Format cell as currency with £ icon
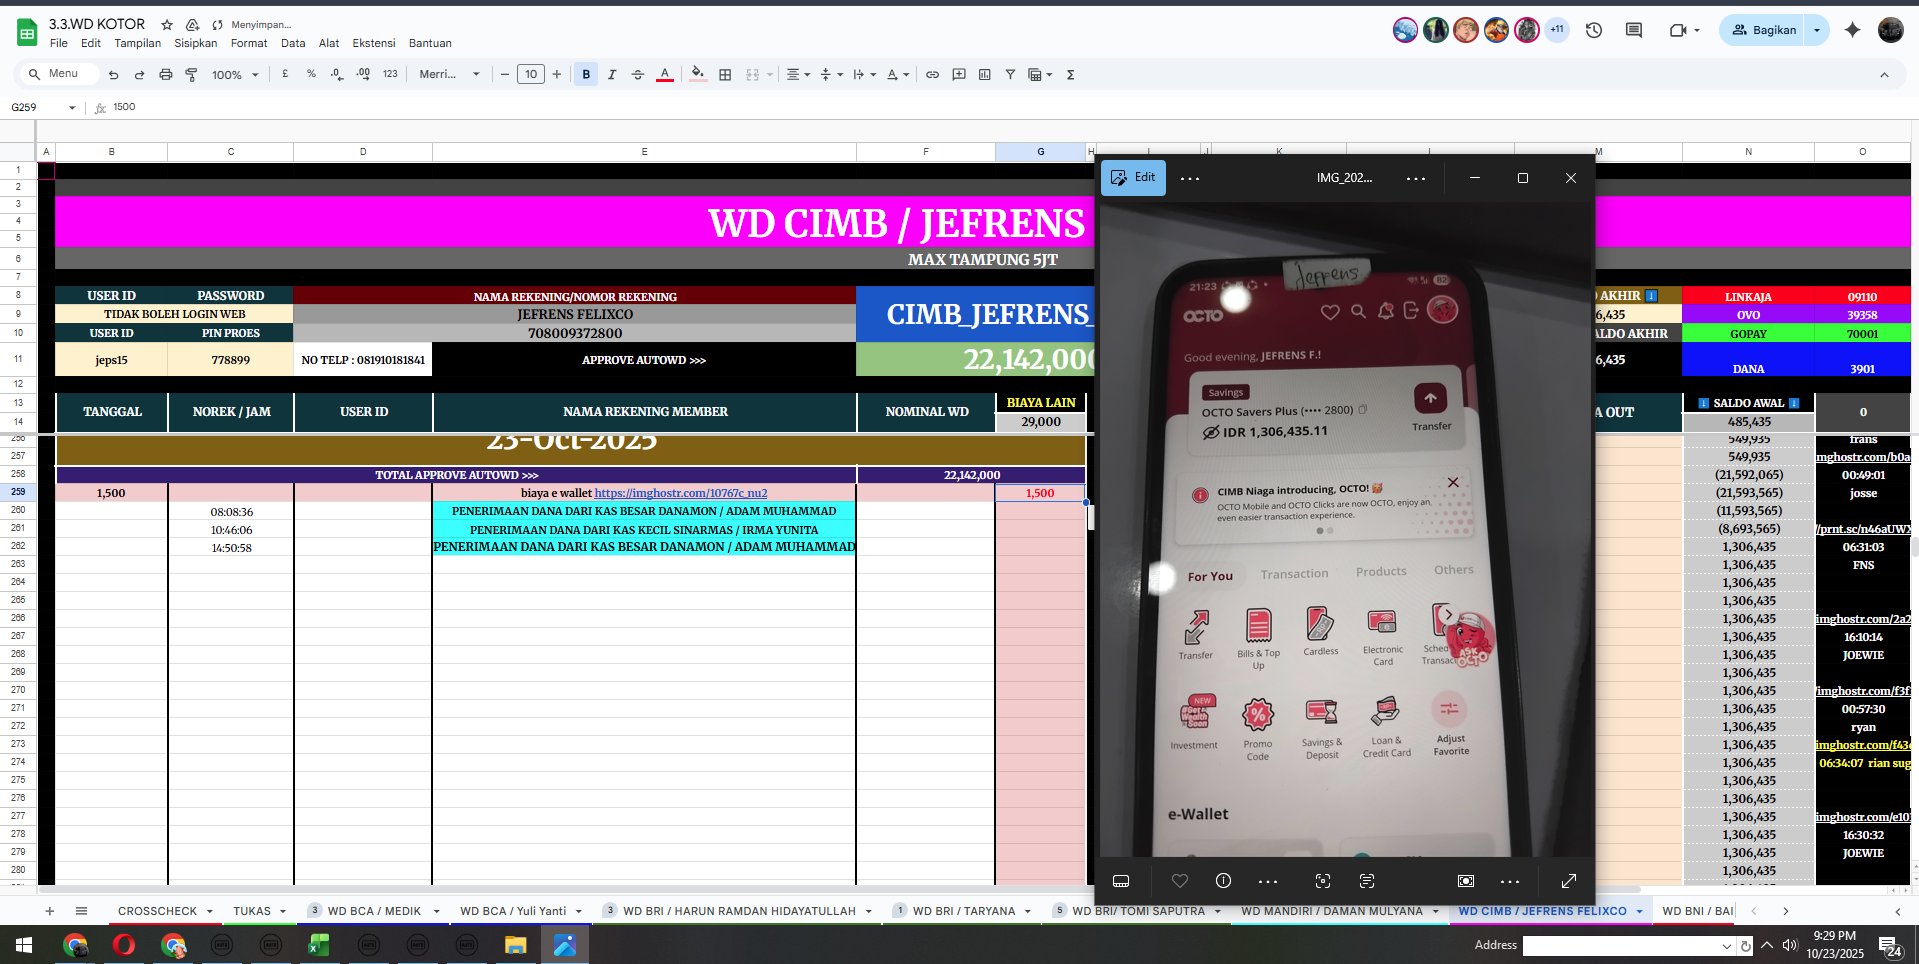The height and width of the screenshot is (964, 1919). (286, 74)
